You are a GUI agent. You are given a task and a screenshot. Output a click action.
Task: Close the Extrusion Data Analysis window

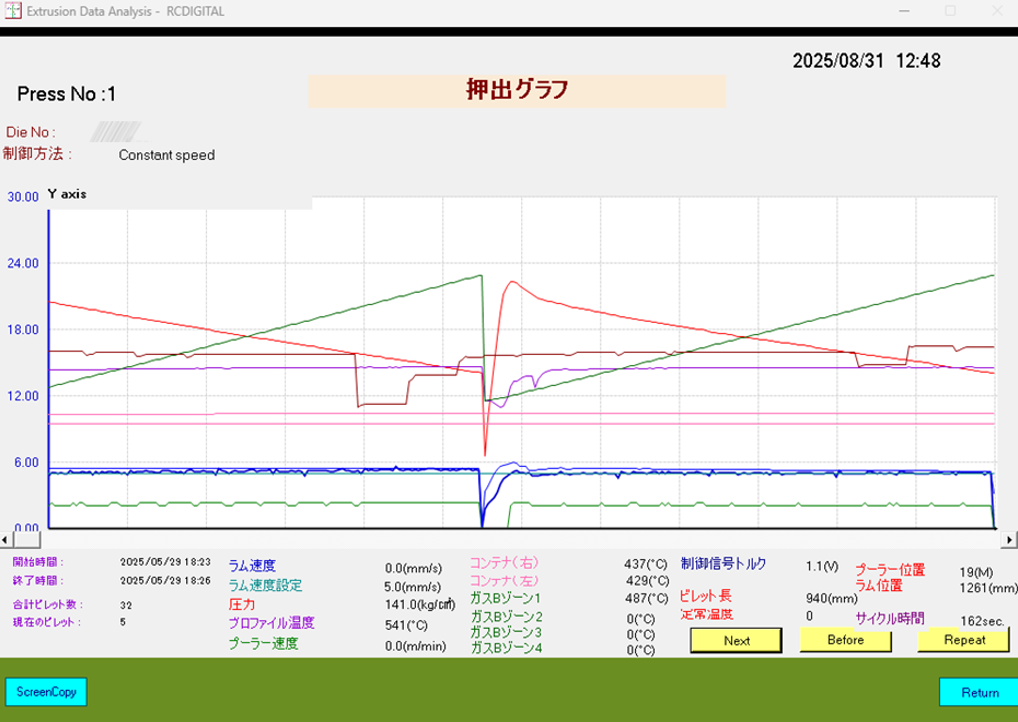(995, 11)
